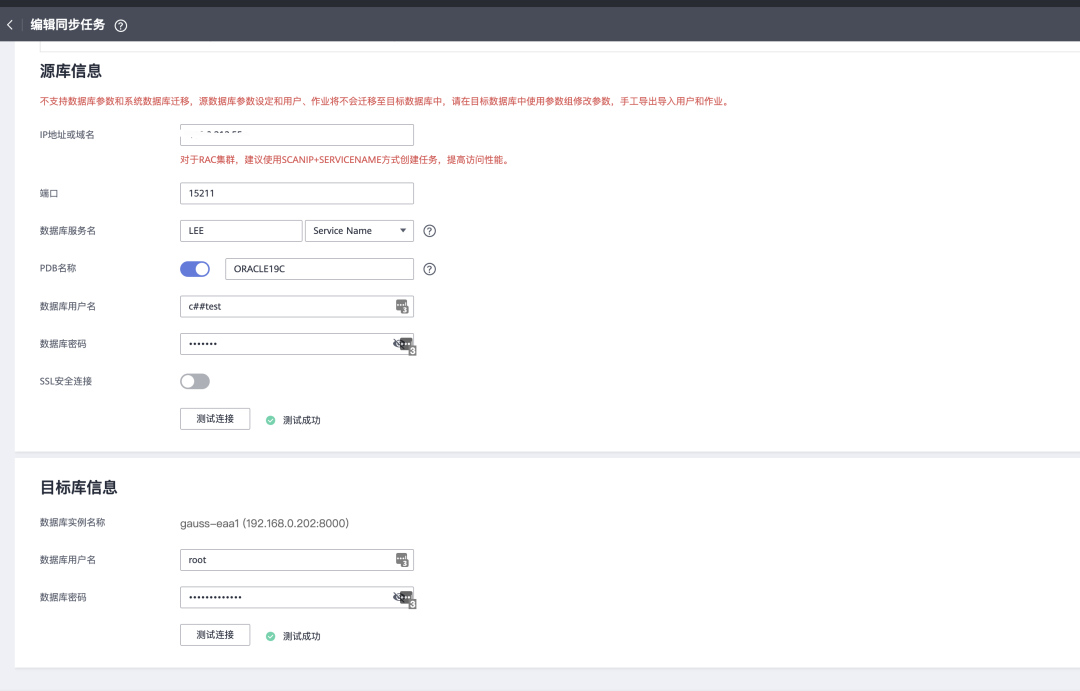Select the 源库信息 section heading
This screenshot has height=691, width=1080.
click(x=71, y=71)
